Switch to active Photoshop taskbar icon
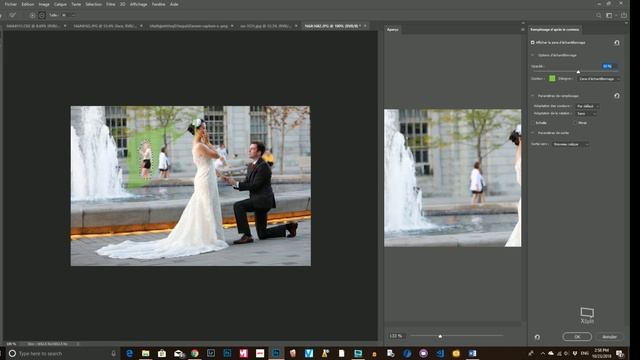The image size is (640, 360). coord(276,353)
